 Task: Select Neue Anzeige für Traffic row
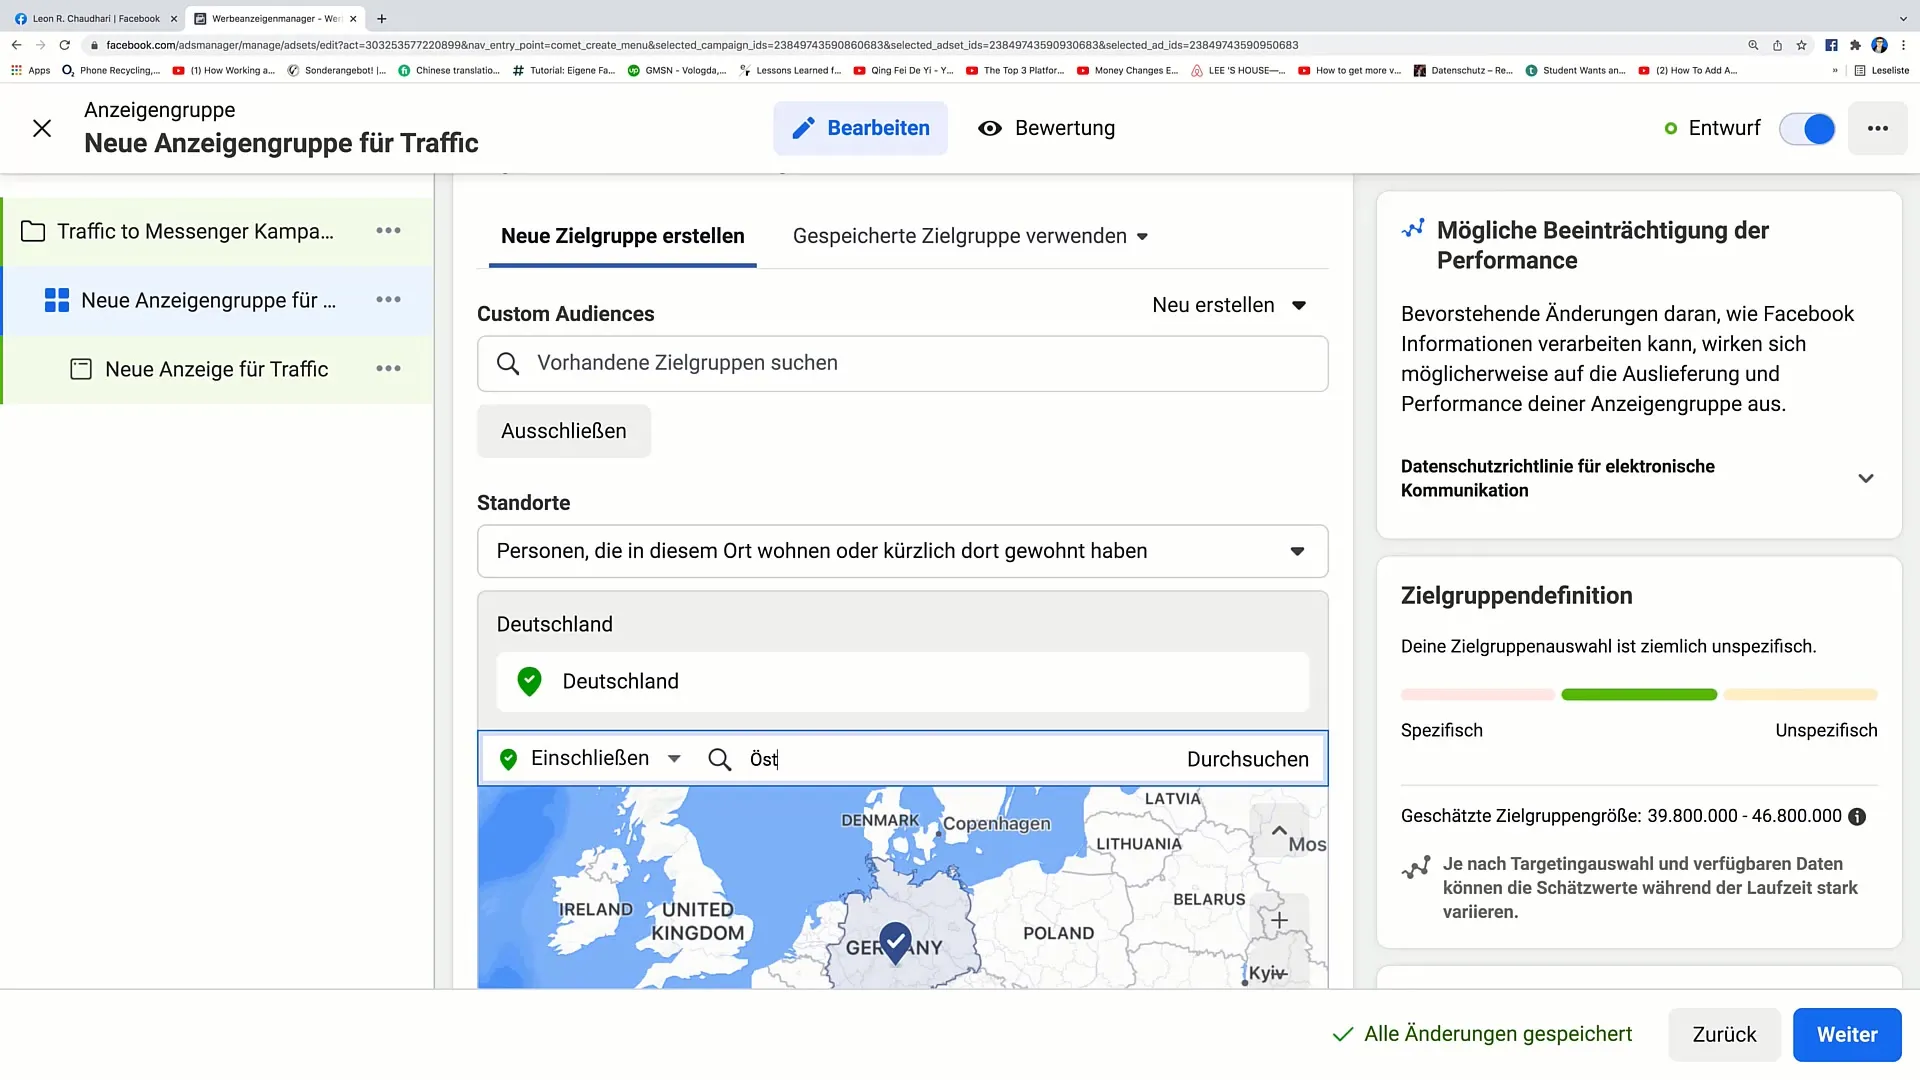[217, 369]
